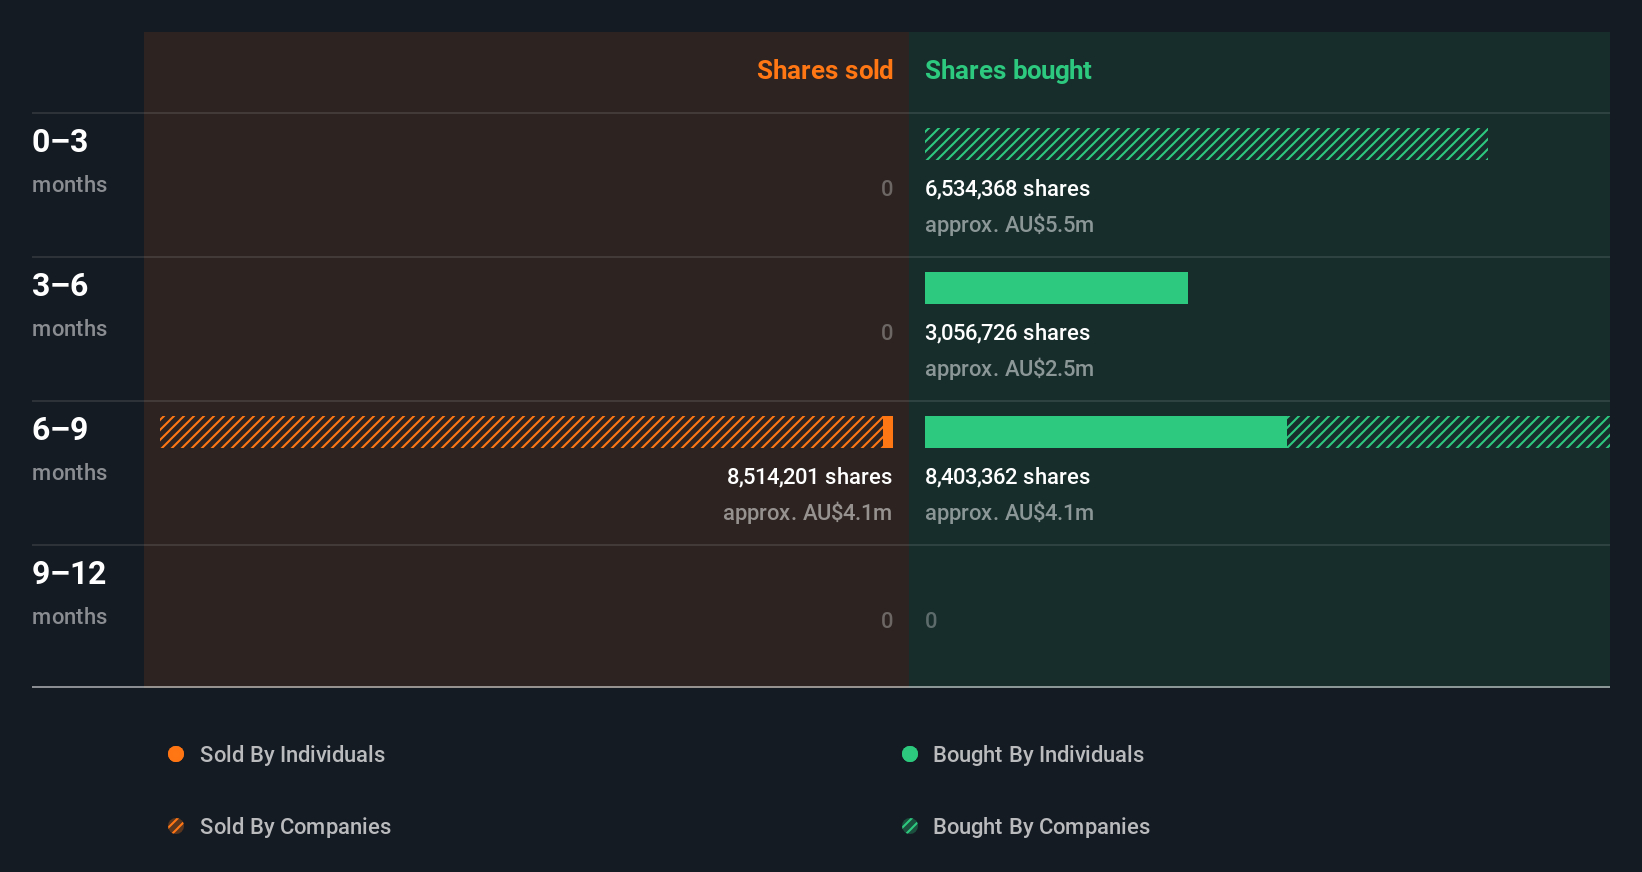Toggle the Sold By Companies legend label
1642x872 pixels.
295,826
